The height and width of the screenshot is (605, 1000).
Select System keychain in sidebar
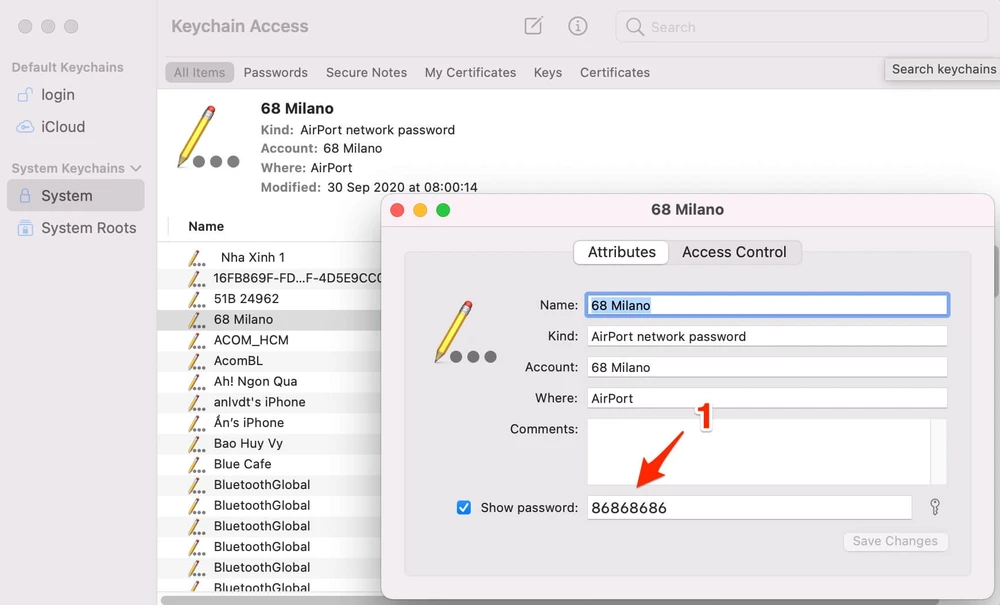(x=66, y=196)
